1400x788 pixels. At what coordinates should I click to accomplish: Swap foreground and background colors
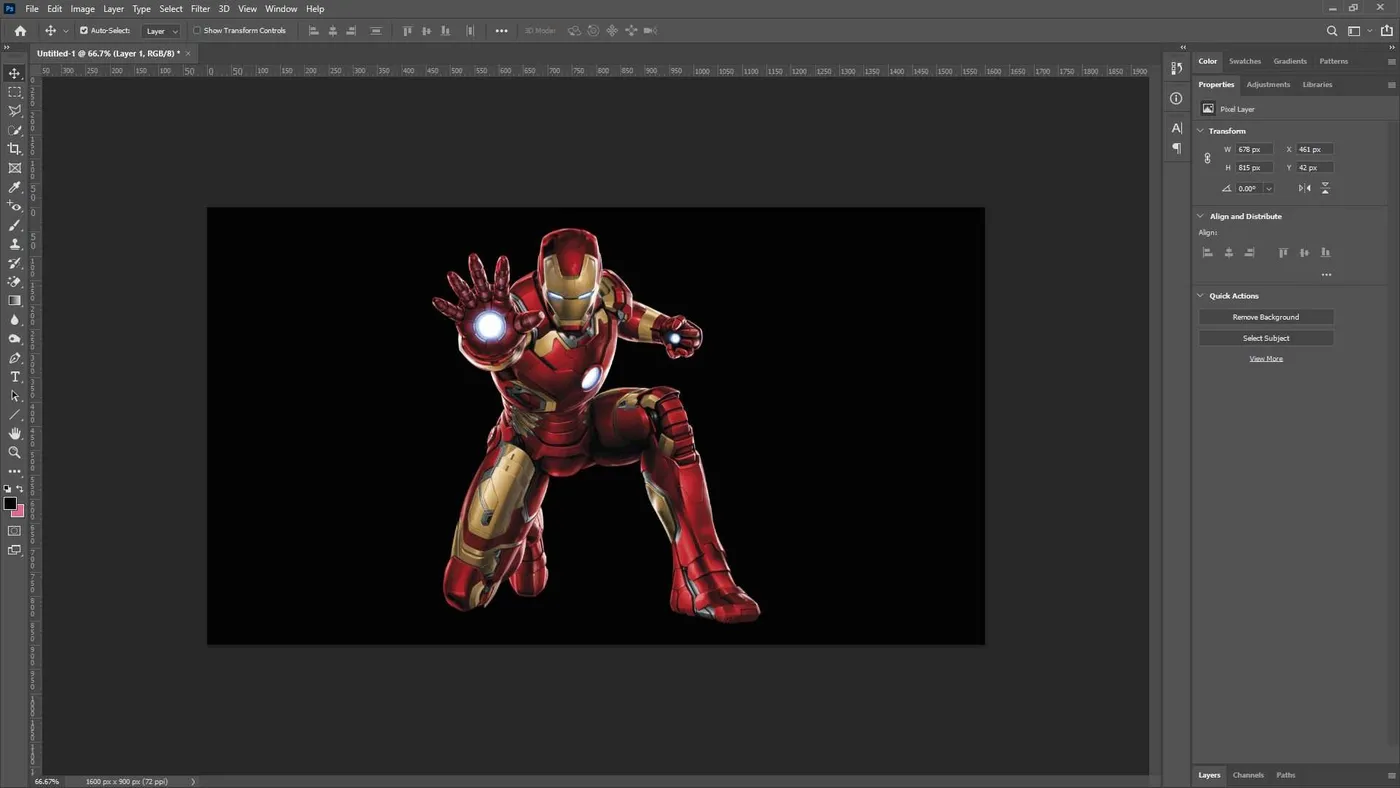20,489
